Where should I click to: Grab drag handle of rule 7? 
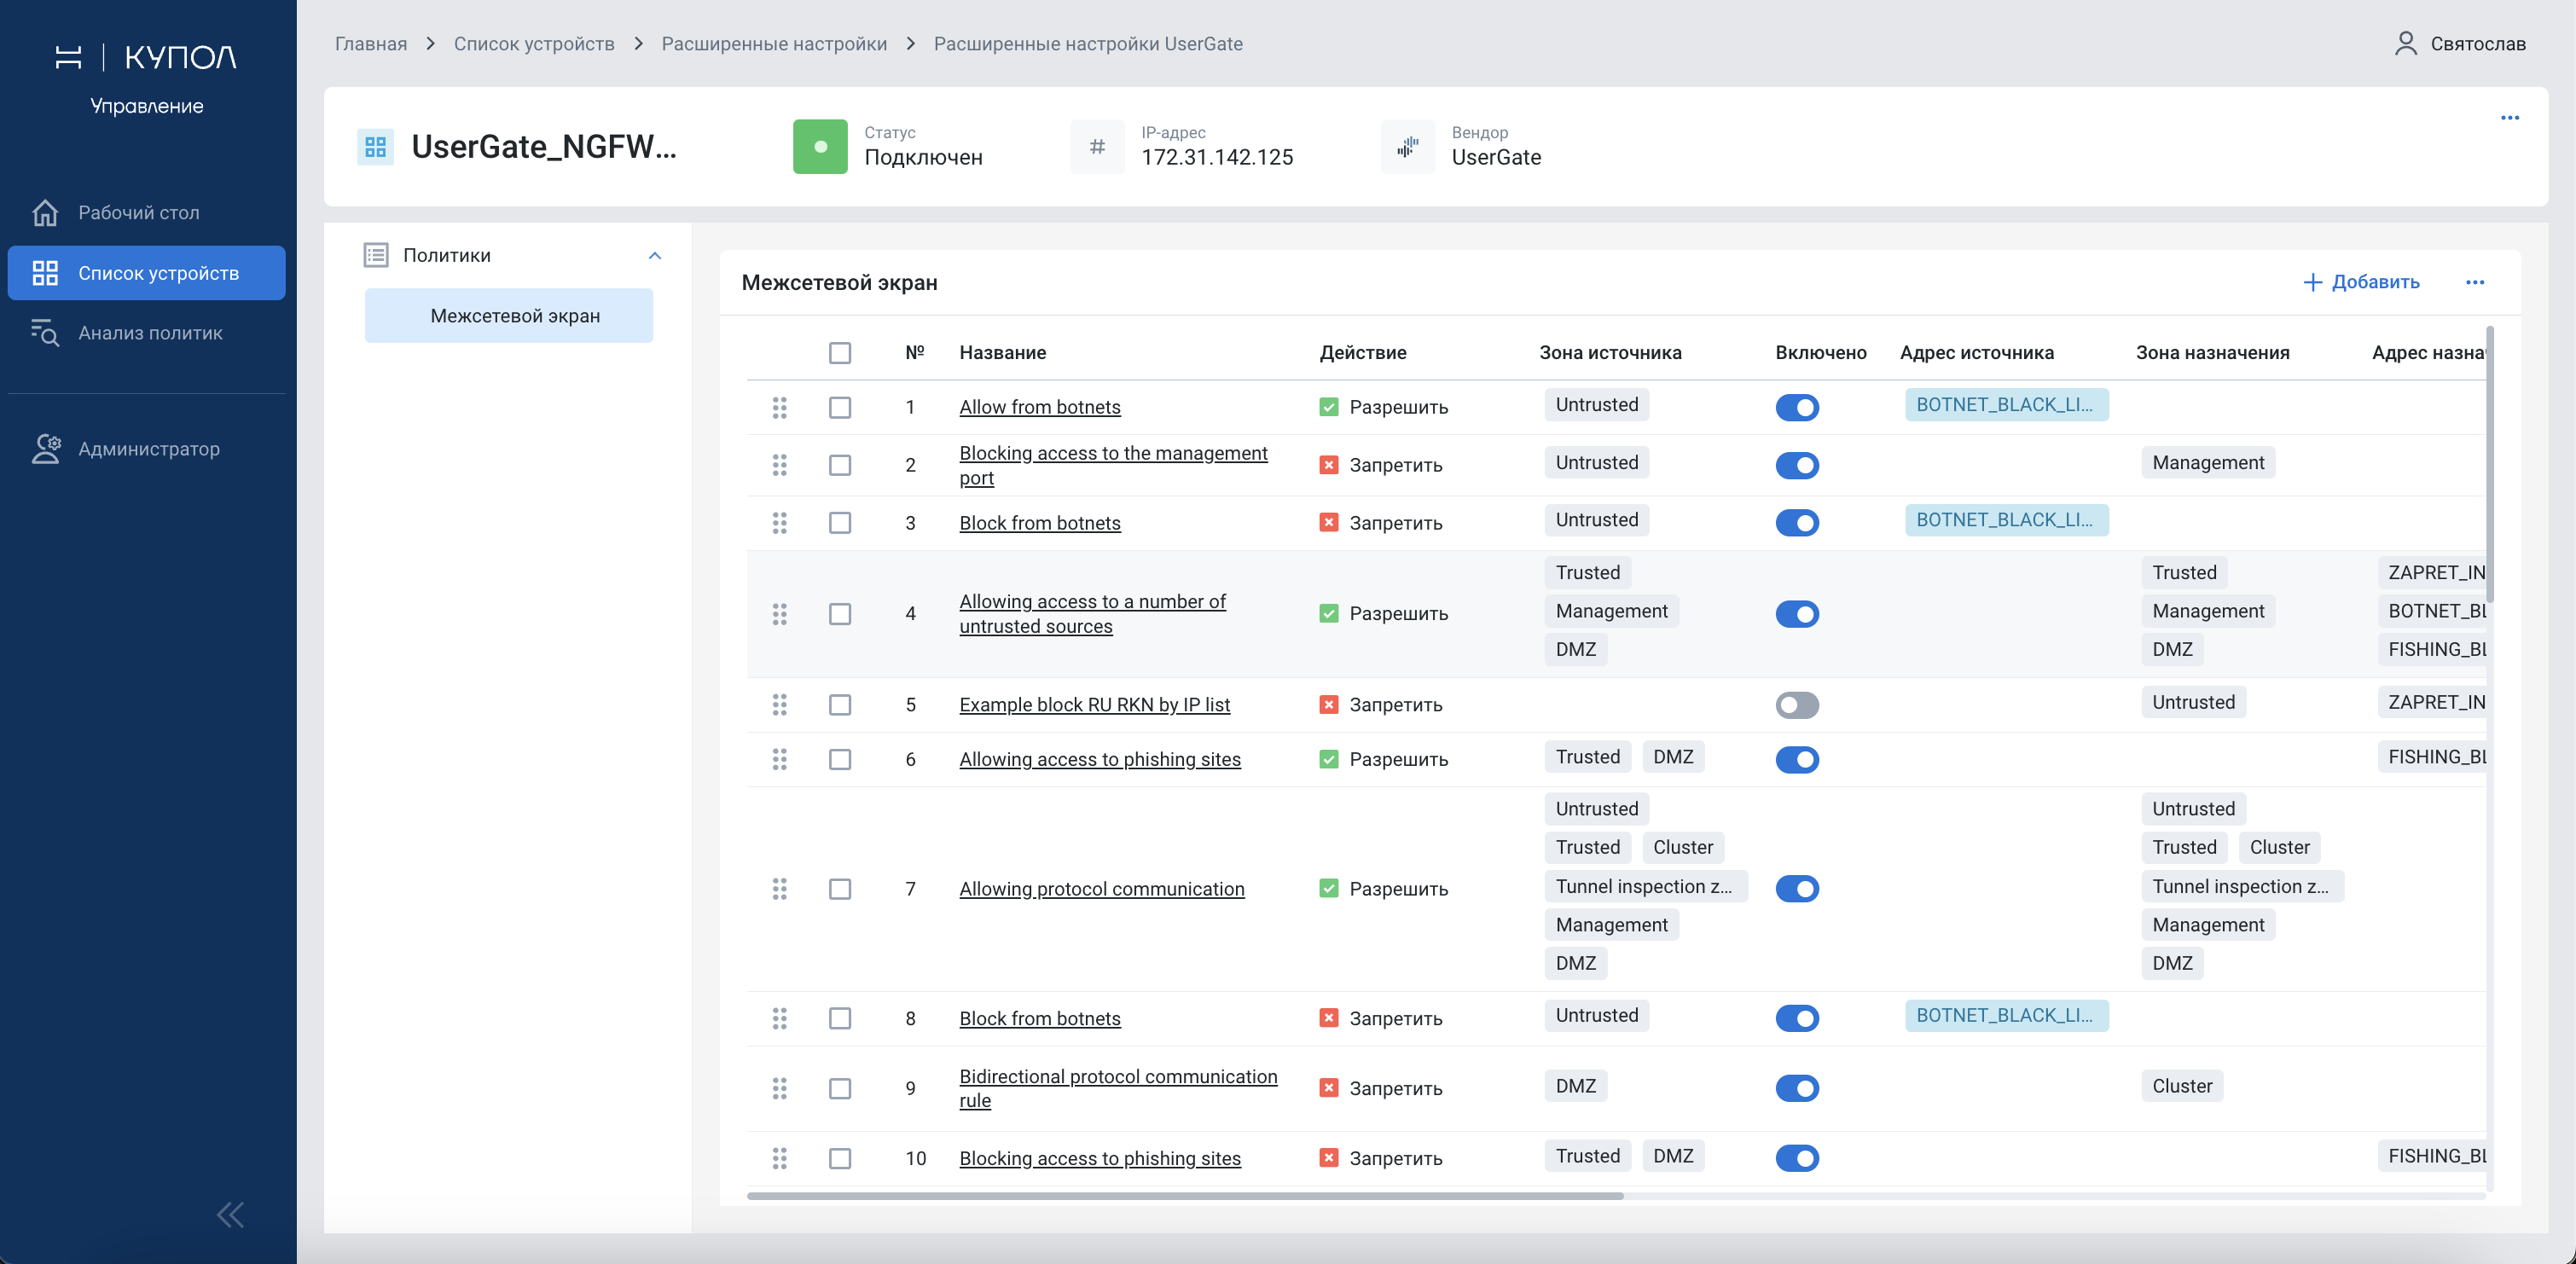[x=779, y=889]
